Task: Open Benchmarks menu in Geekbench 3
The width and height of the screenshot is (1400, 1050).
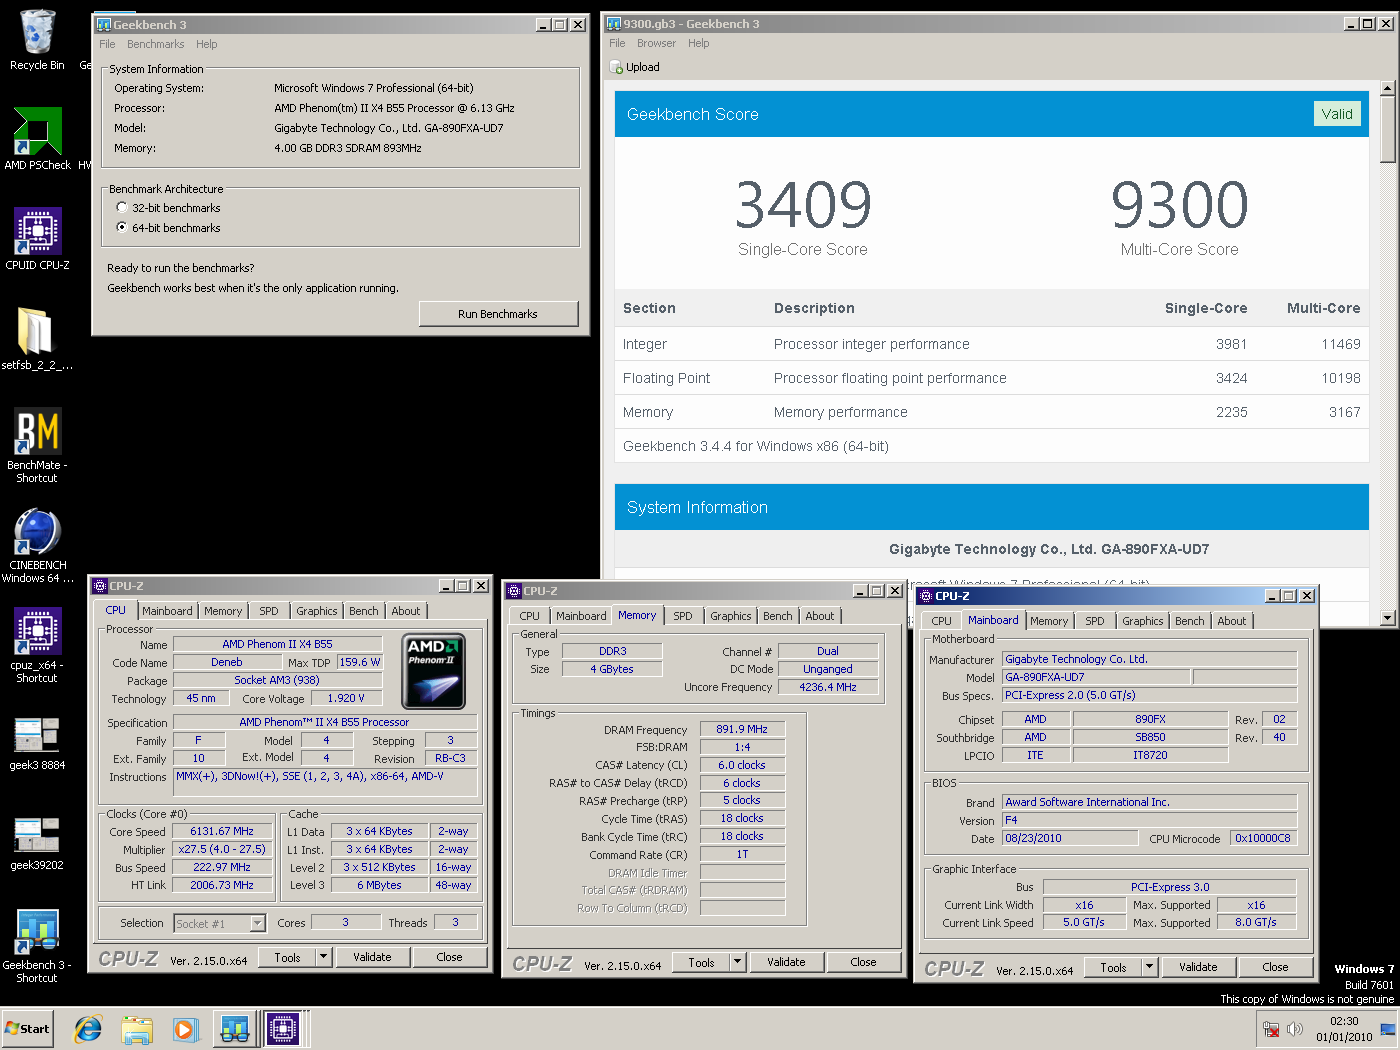Action: coord(155,45)
